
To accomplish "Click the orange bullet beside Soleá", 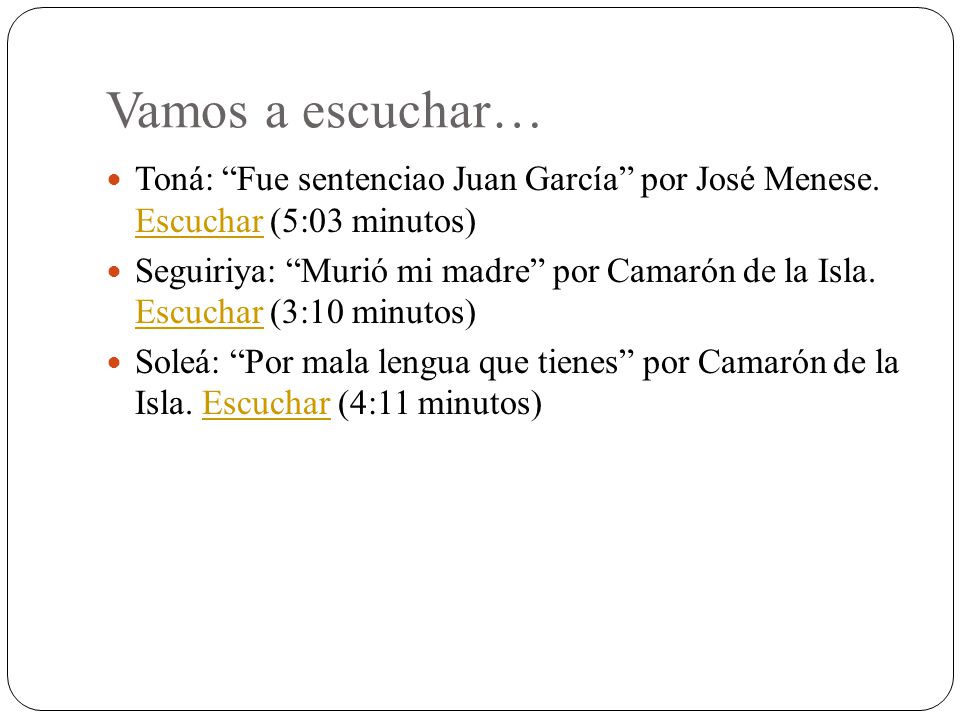I will [113, 362].
